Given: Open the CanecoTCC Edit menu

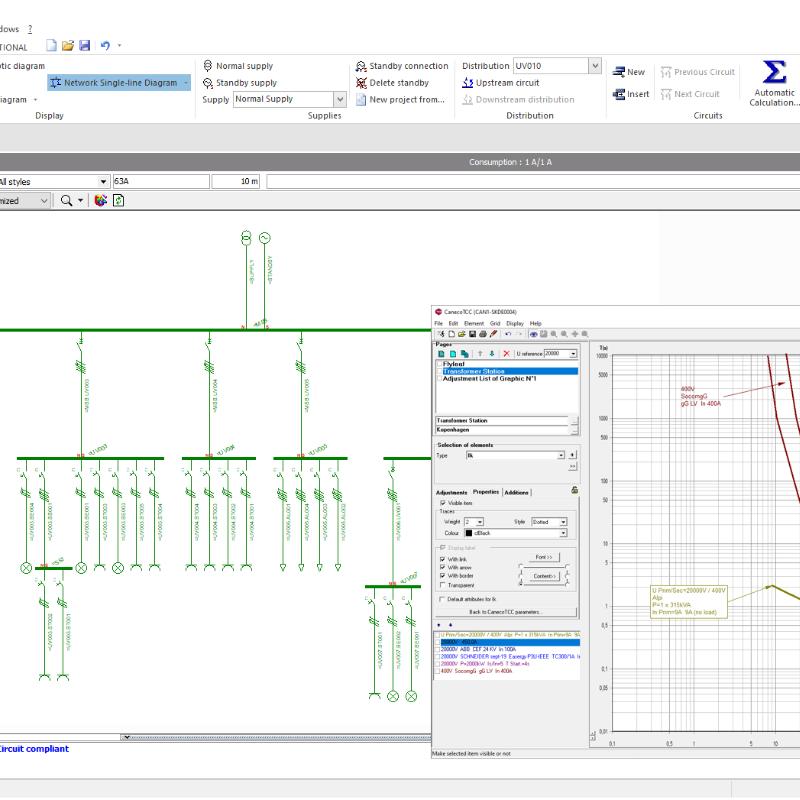Looking at the screenshot, I should 454,323.
